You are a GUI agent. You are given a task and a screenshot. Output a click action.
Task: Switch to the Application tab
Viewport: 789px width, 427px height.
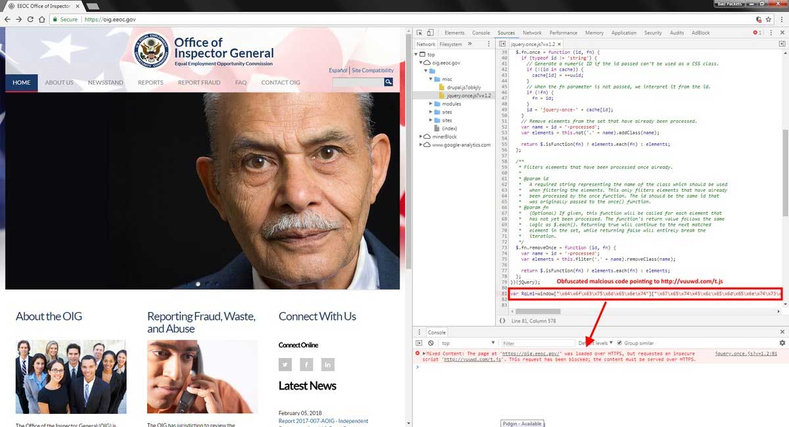click(624, 33)
